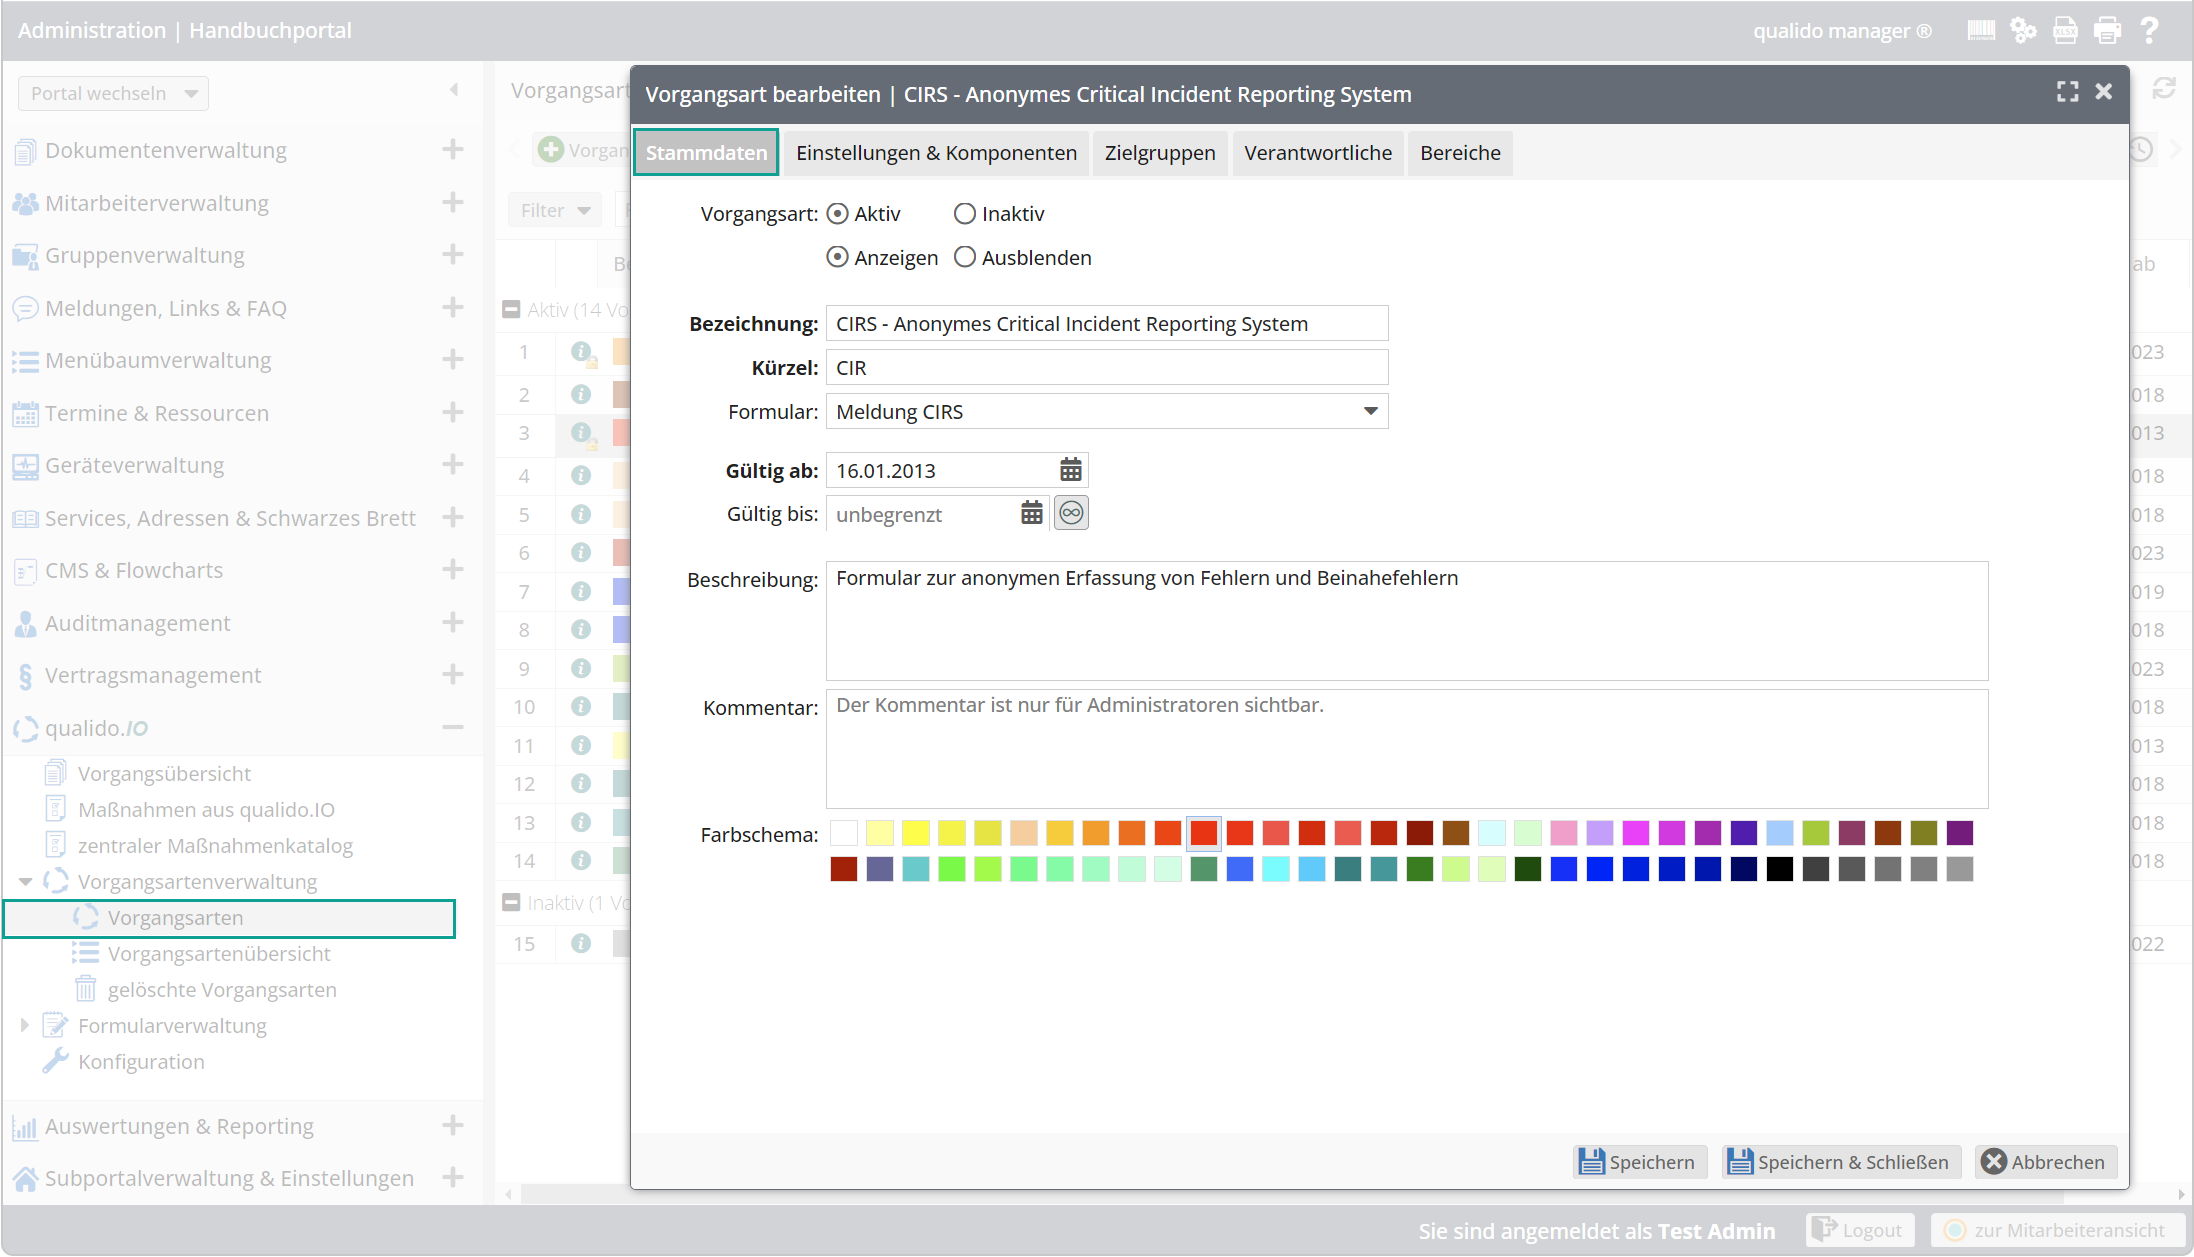The height and width of the screenshot is (1257, 2194).
Task: Select the Aktiv radio button
Action: pos(838,213)
